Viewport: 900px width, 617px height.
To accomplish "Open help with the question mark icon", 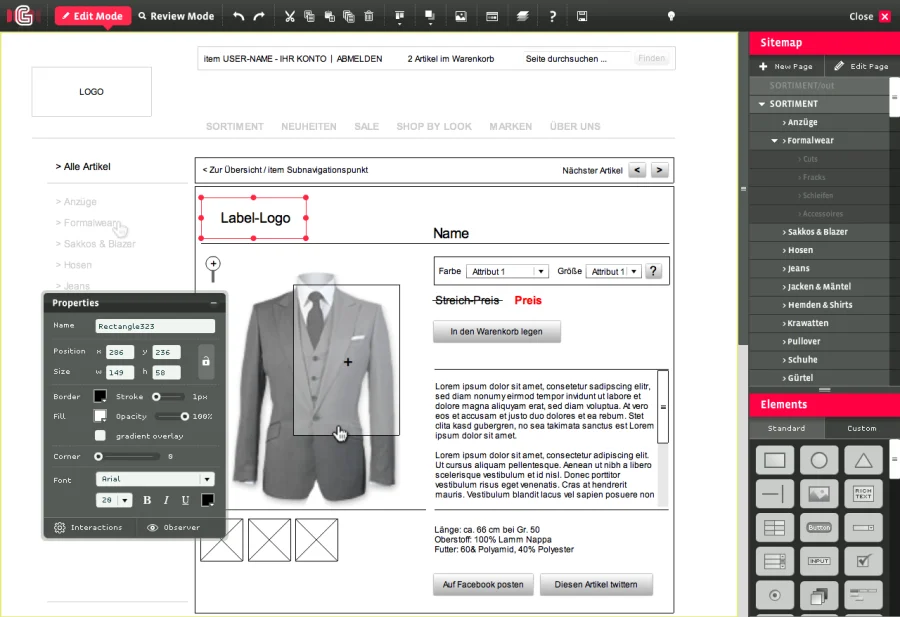I will (553, 17).
